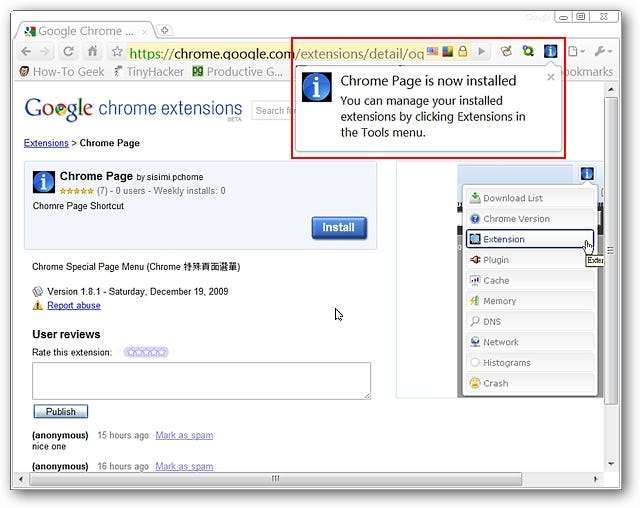Reload the current page
Viewport: 640px width, 508px height.
click(68, 52)
